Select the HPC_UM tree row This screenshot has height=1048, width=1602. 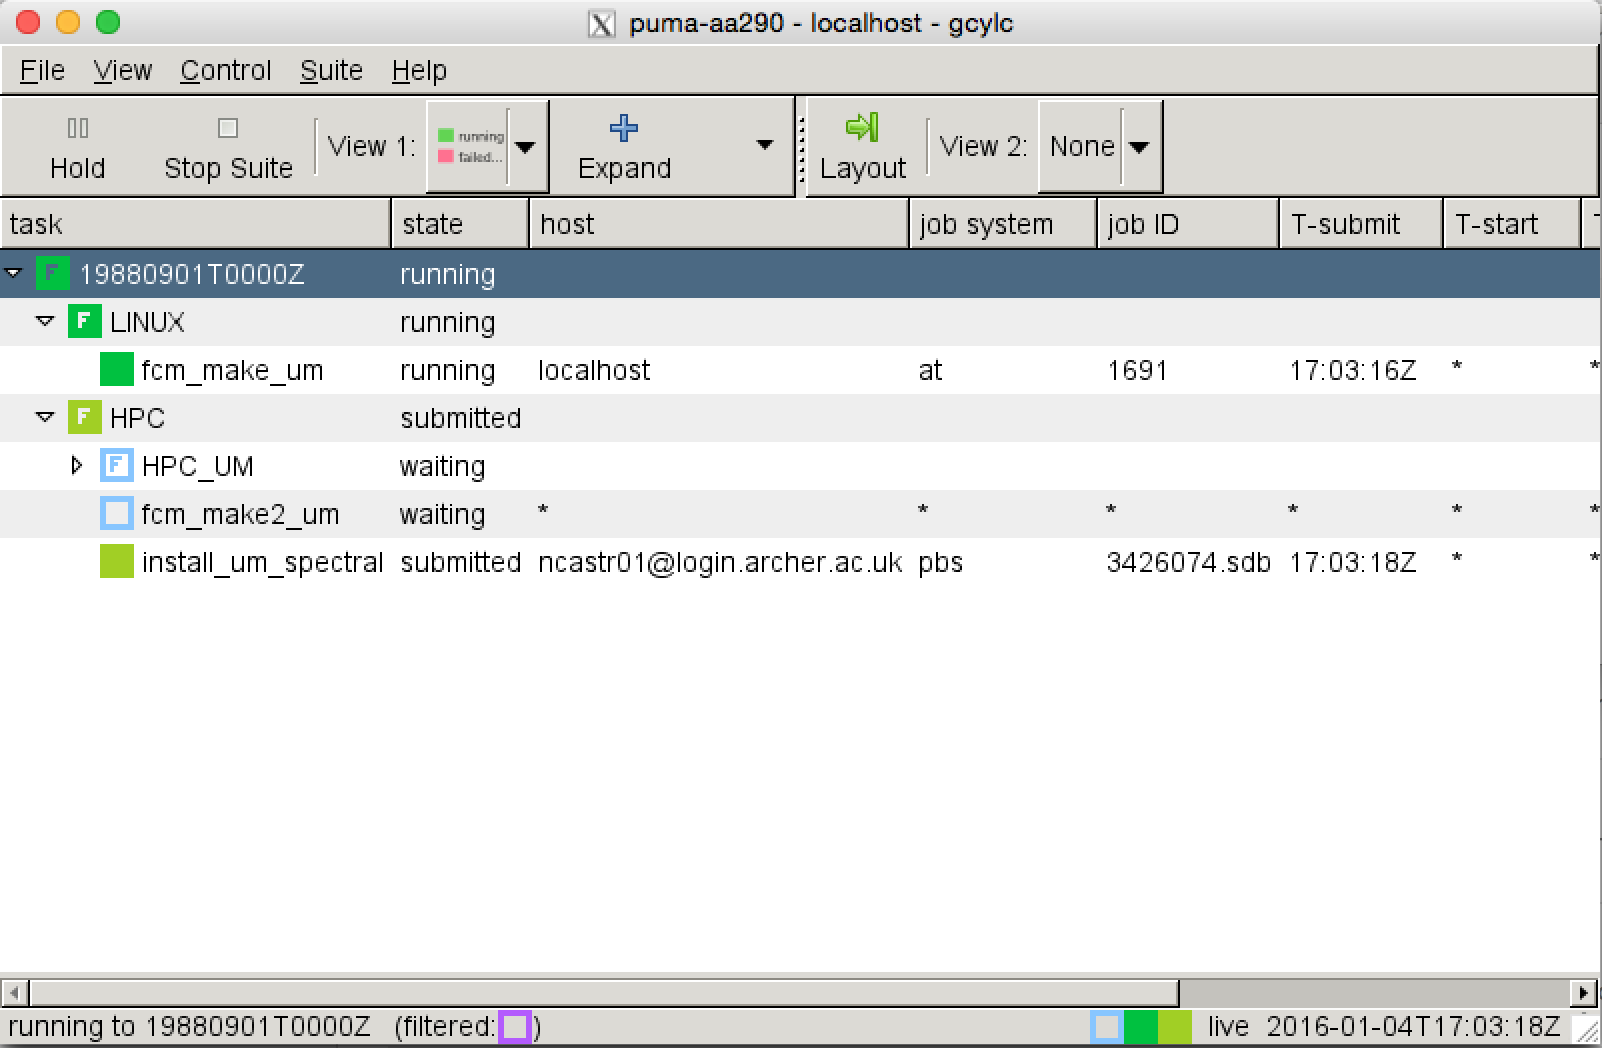point(800,466)
